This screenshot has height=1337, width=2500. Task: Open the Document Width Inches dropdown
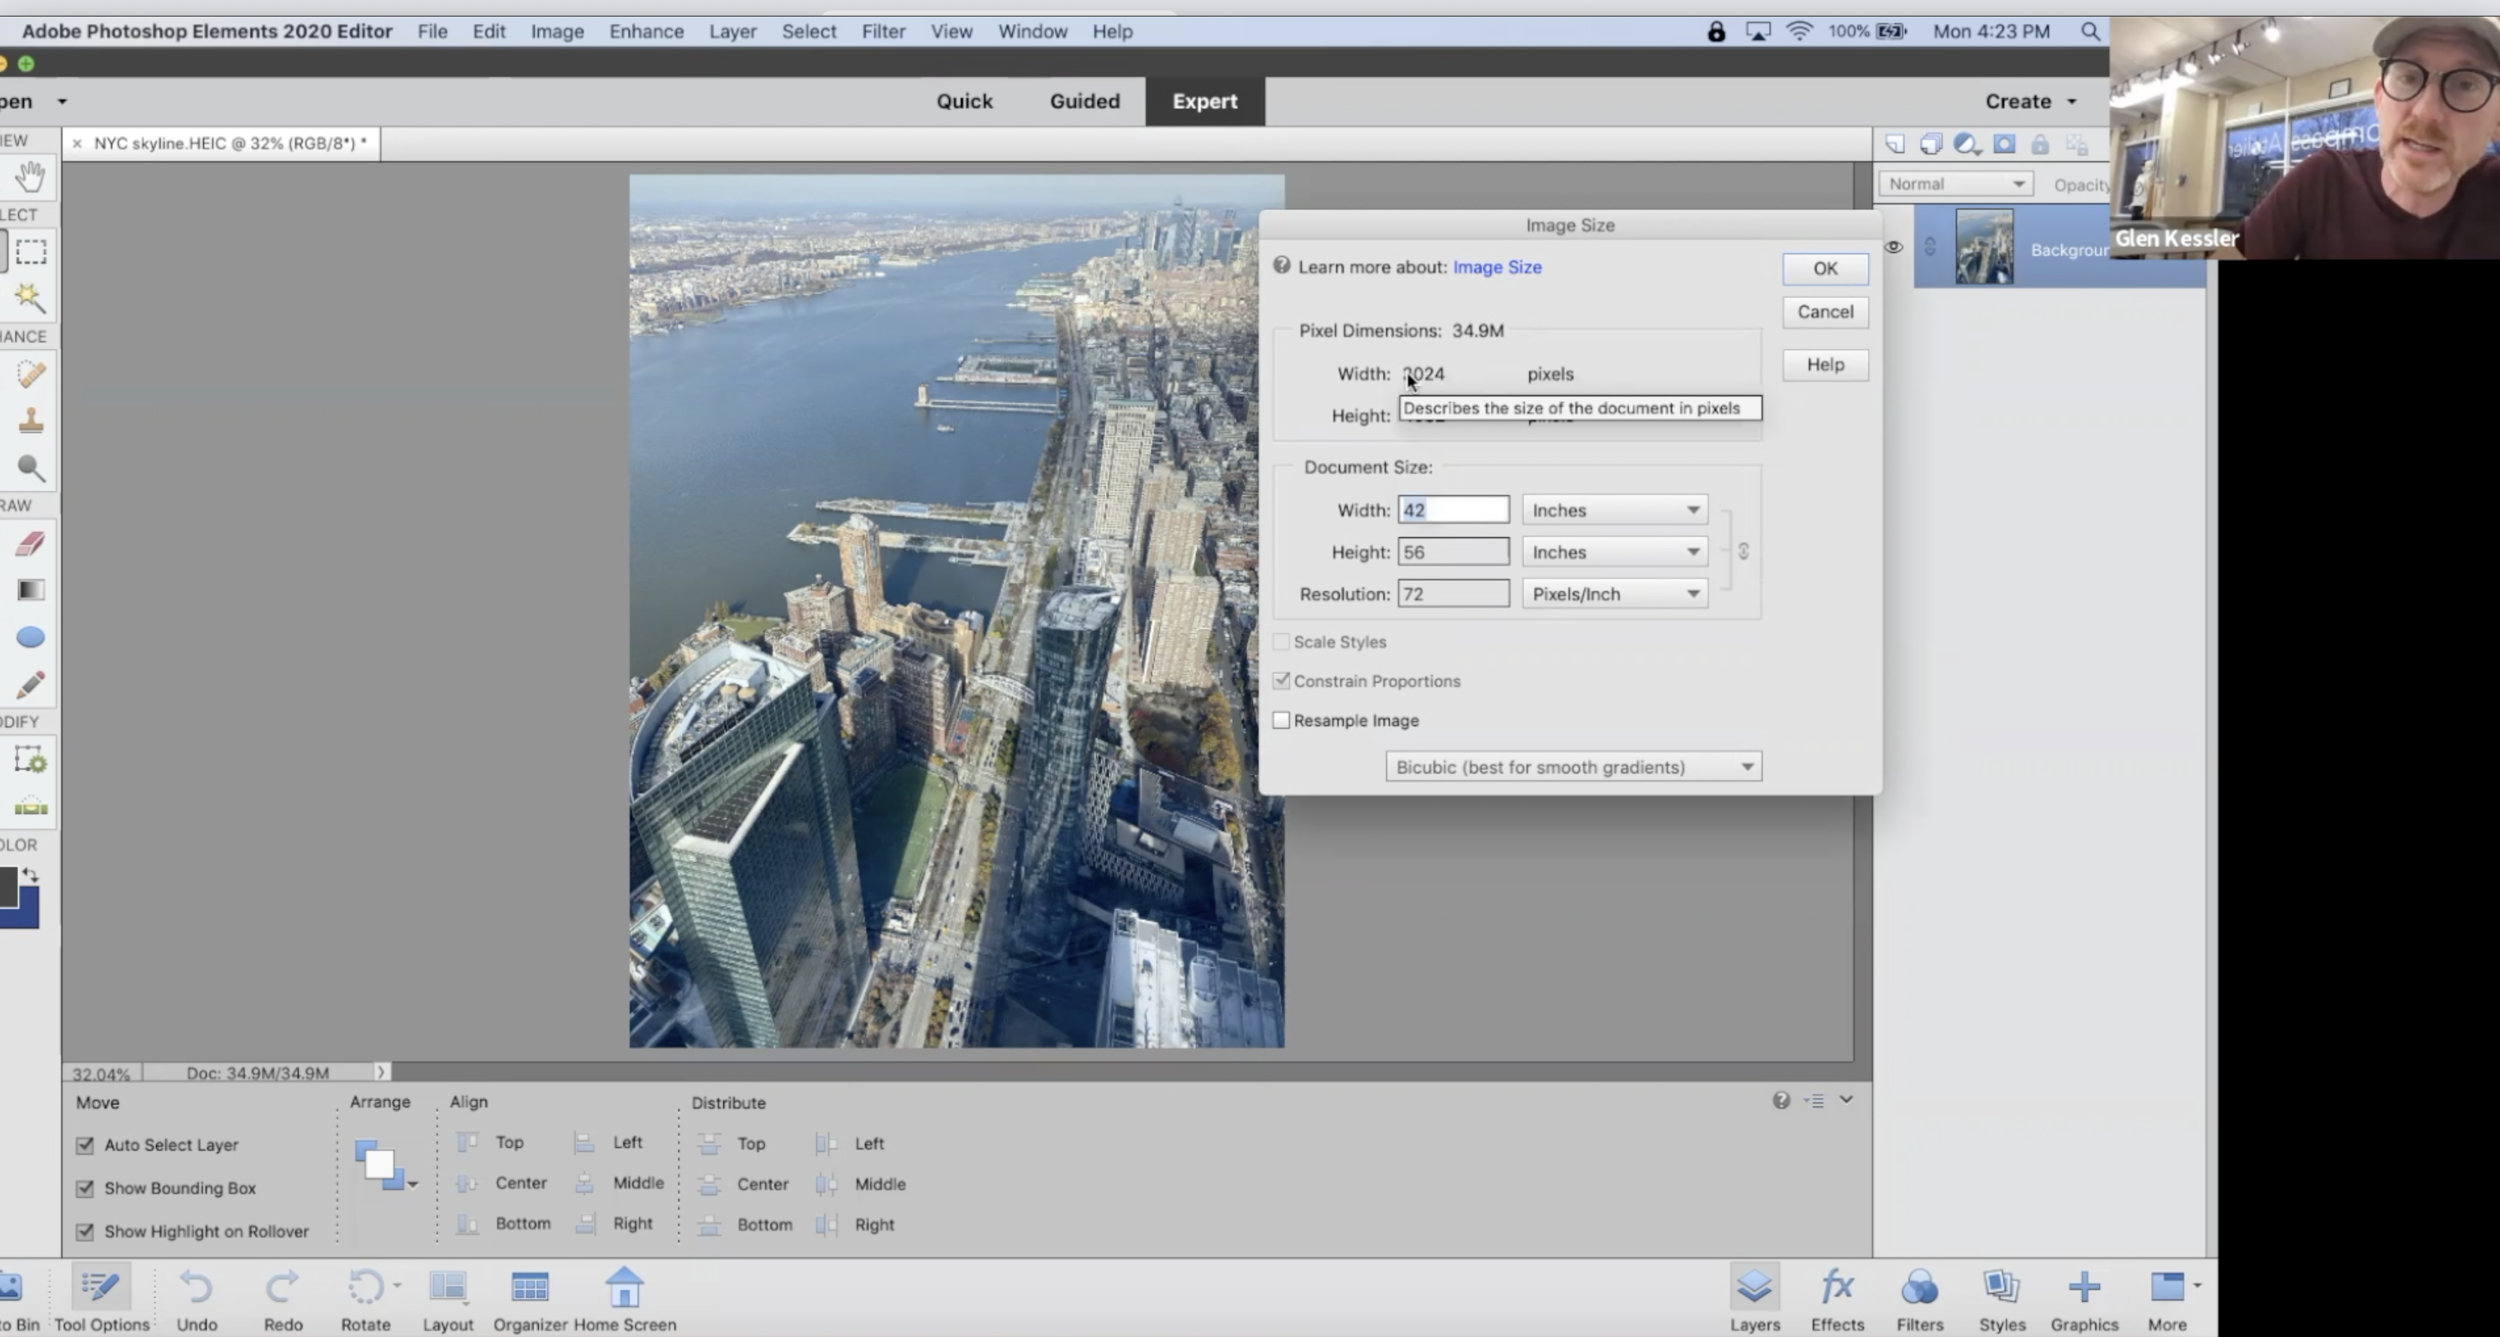[x=1614, y=510]
